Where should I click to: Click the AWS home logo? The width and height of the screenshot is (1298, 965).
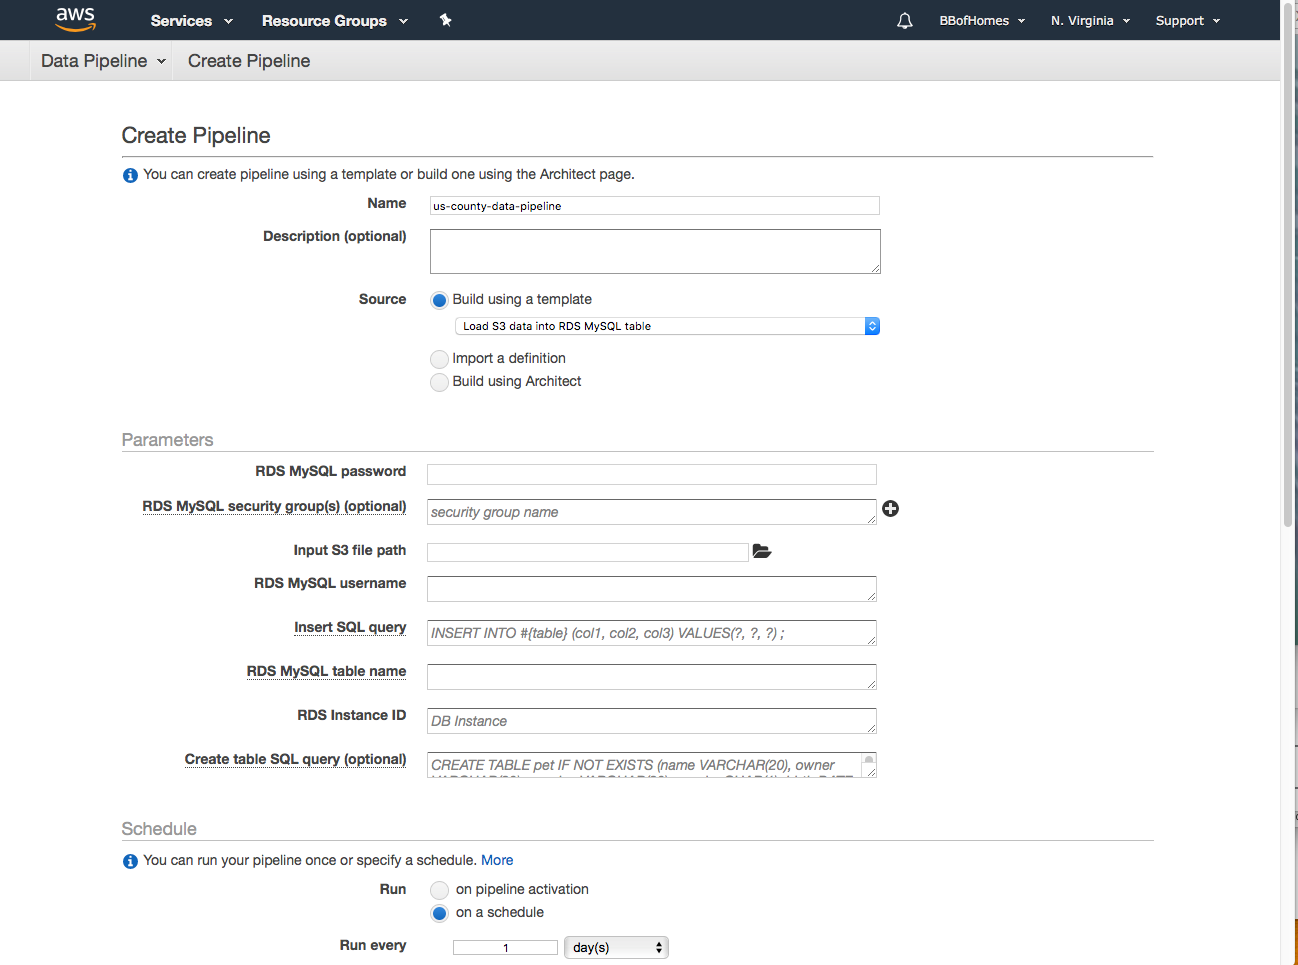pyautogui.click(x=74, y=19)
